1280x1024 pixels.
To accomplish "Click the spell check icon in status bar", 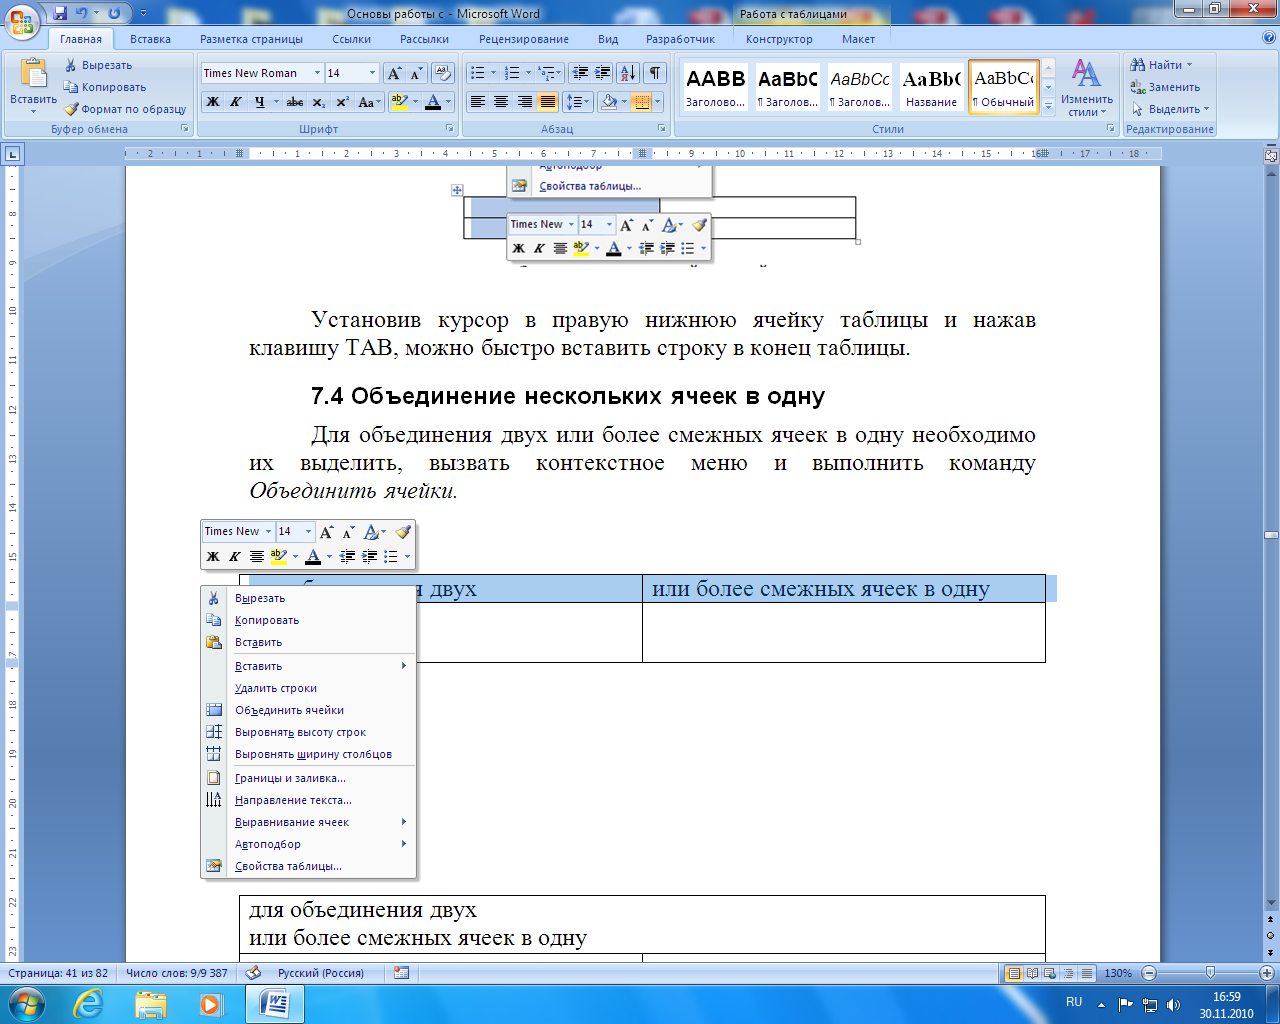I will [x=253, y=973].
